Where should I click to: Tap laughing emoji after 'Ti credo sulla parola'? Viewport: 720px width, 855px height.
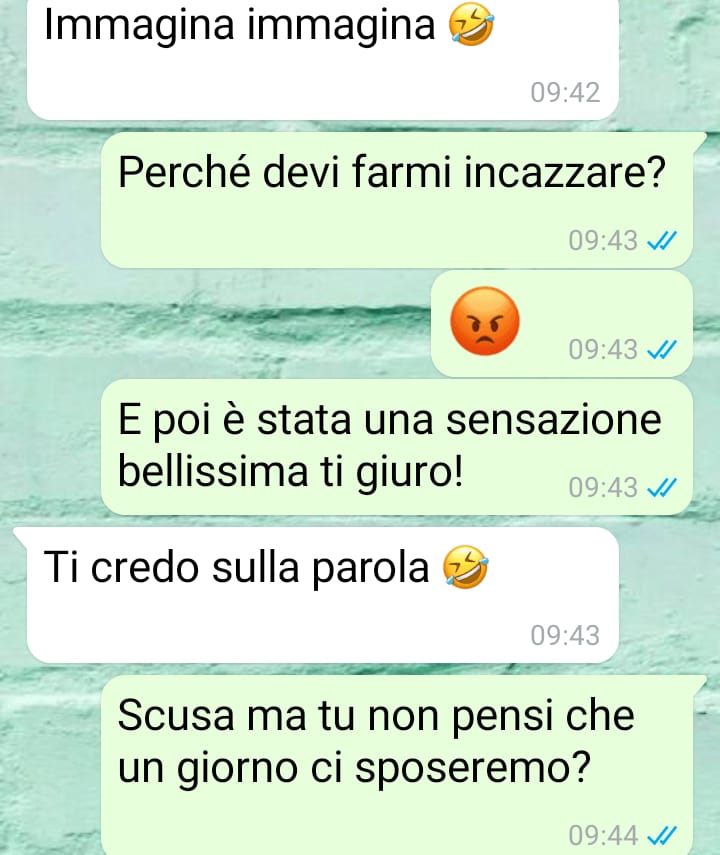[465, 567]
